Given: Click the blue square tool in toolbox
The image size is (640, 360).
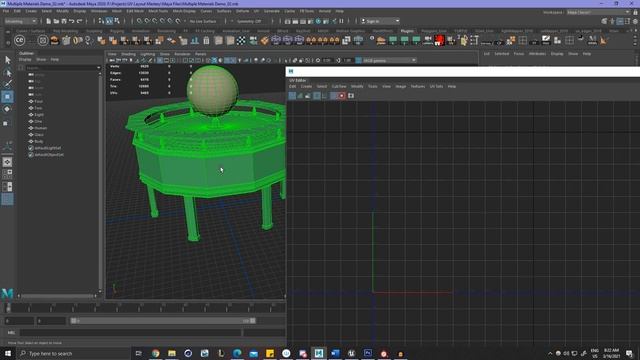Looking at the screenshot, I should (x=7, y=97).
